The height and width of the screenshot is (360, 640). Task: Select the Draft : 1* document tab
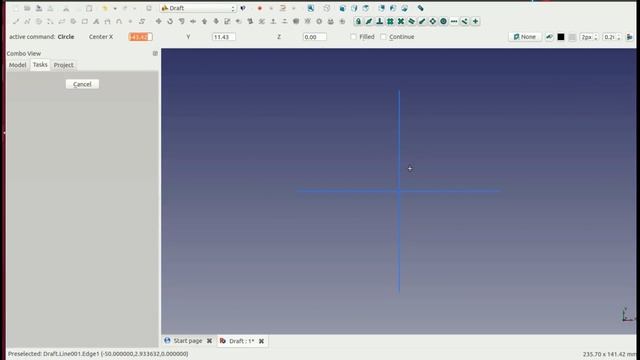[241, 341]
